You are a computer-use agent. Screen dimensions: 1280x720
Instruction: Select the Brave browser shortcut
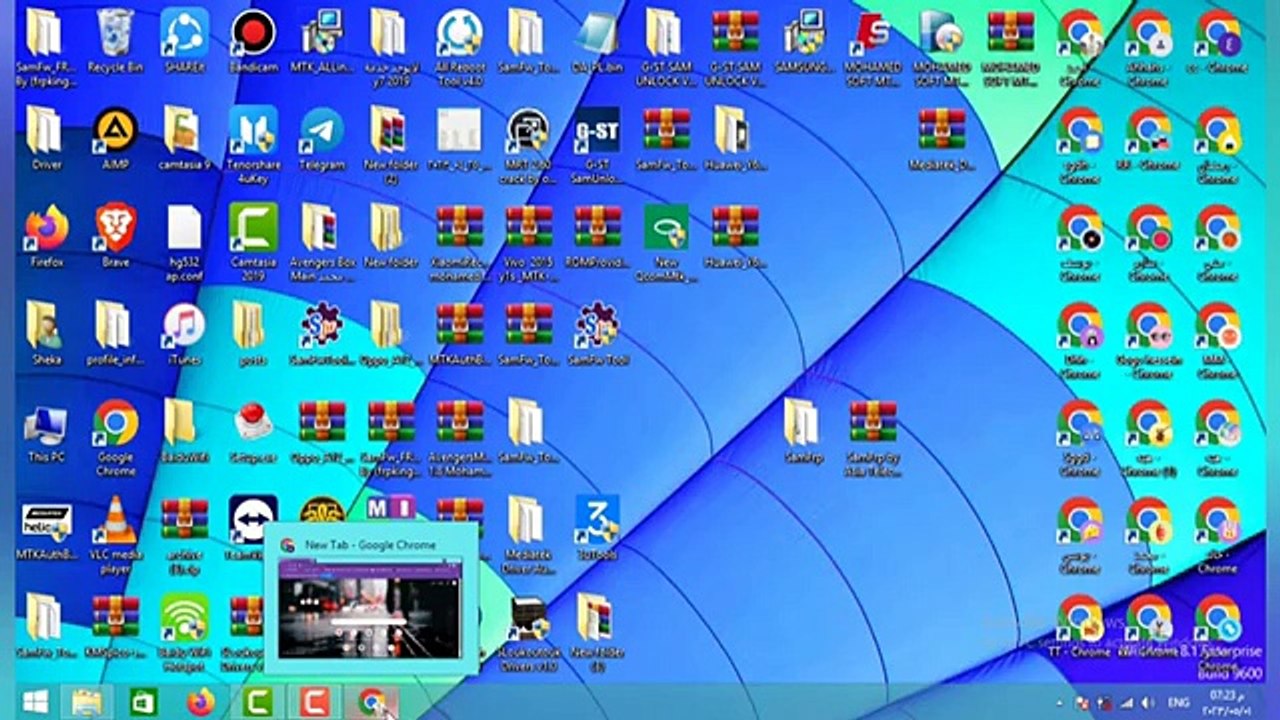click(116, 236)
